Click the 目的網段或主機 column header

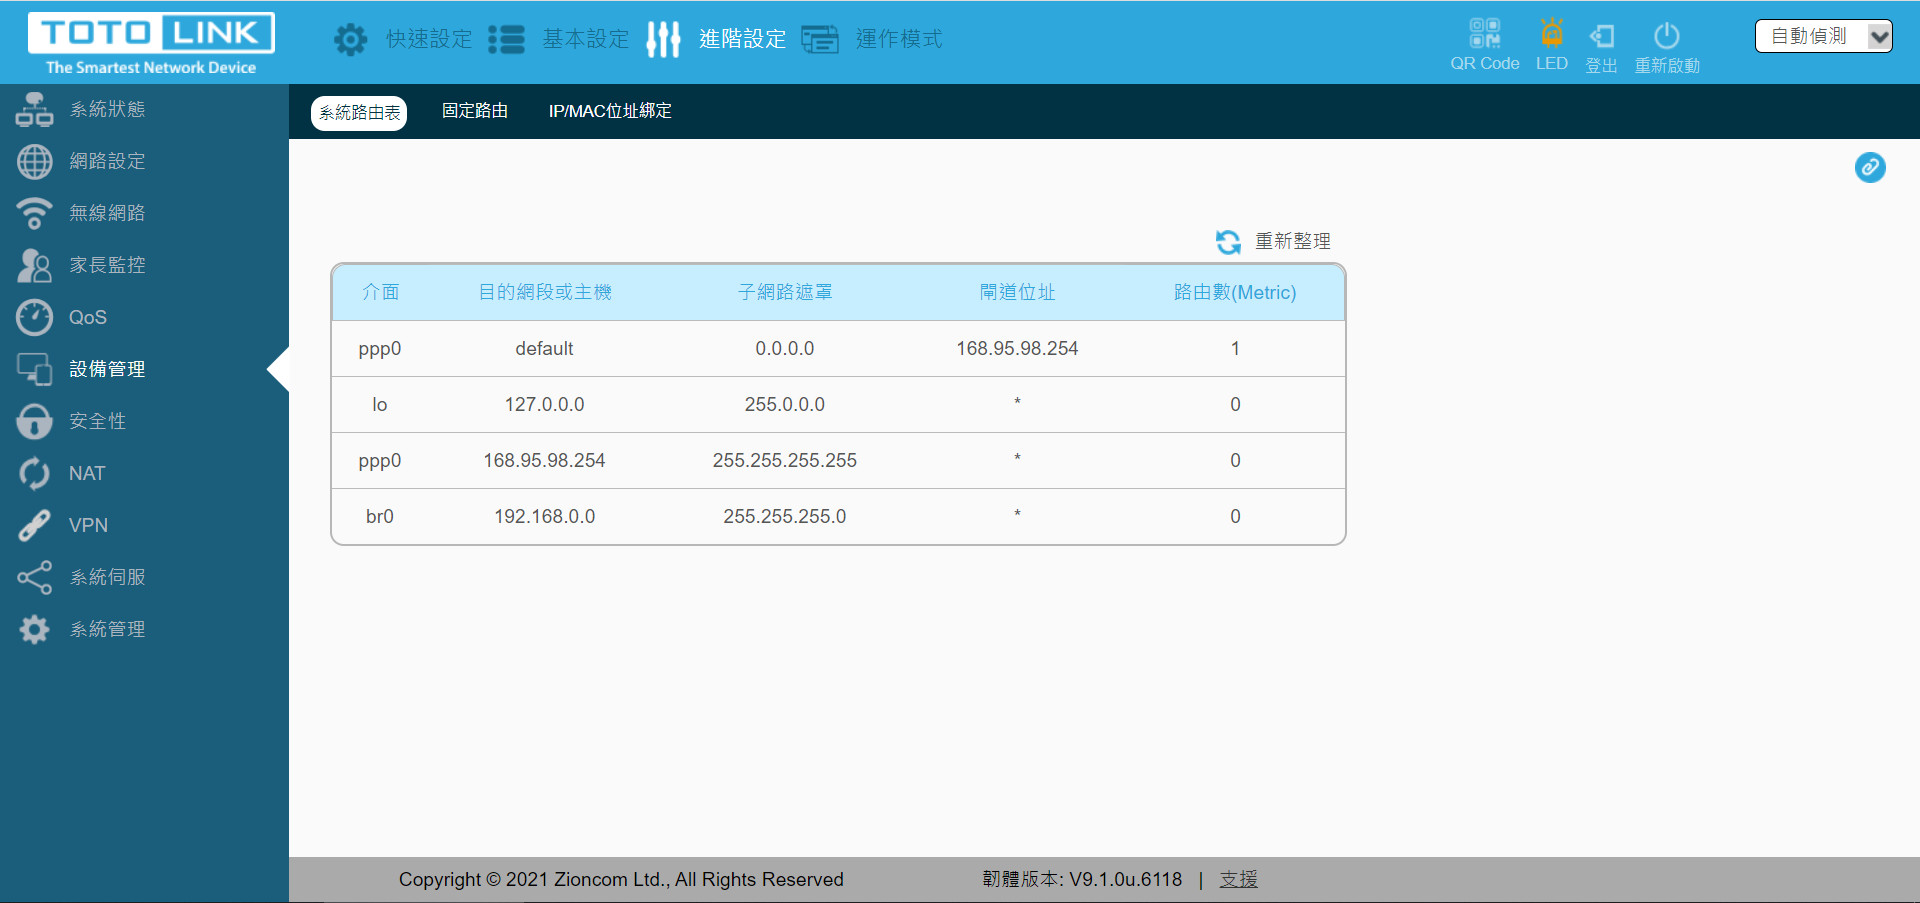point(545,292)
